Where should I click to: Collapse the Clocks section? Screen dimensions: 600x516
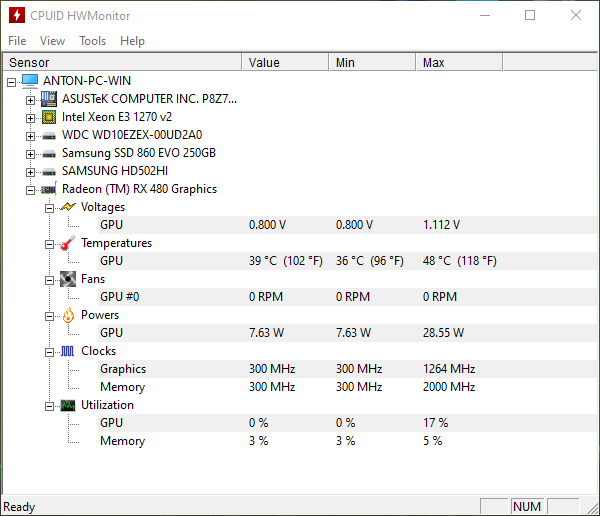(49, 352)
